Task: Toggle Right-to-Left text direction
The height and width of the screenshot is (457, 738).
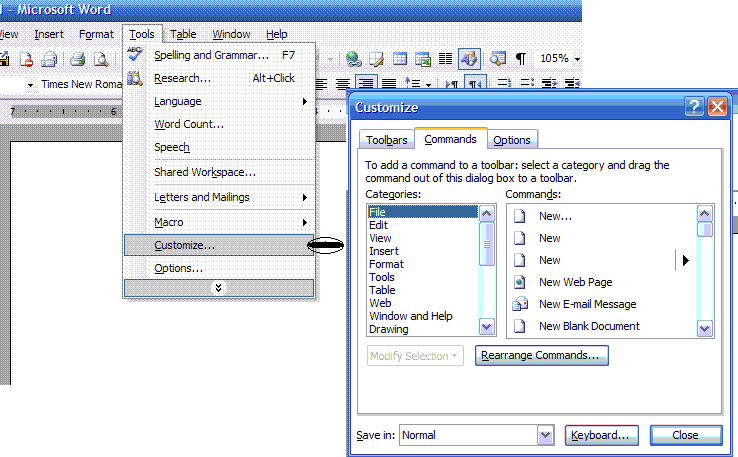Action: click(x=475, y=83)
